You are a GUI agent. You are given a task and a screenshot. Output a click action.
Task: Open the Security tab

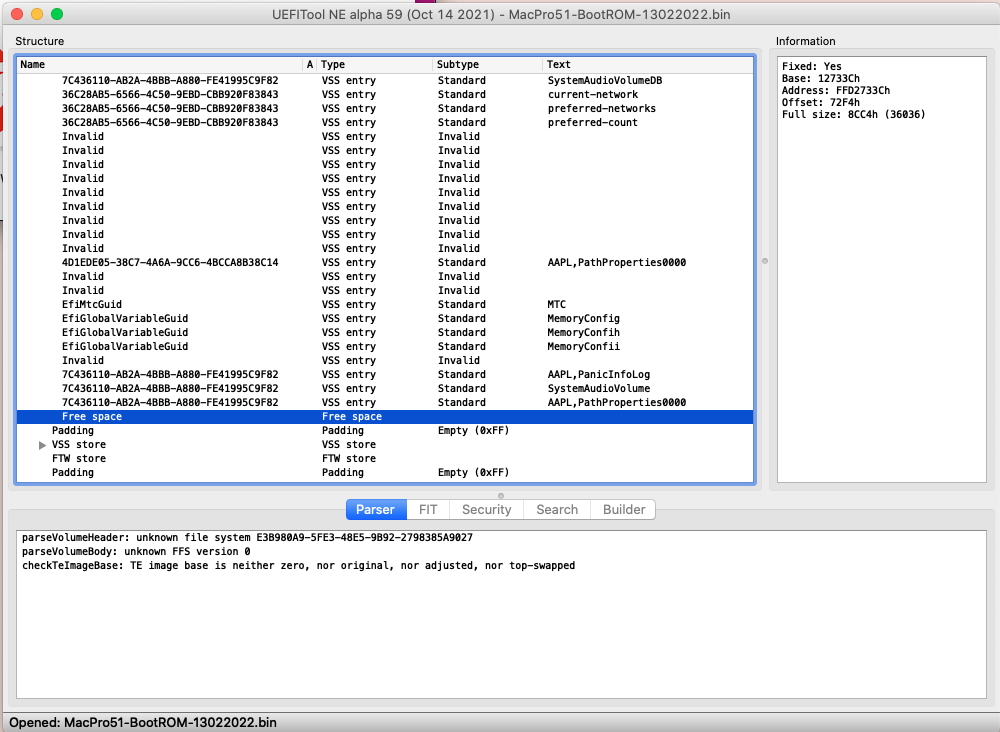coord(487,509)
